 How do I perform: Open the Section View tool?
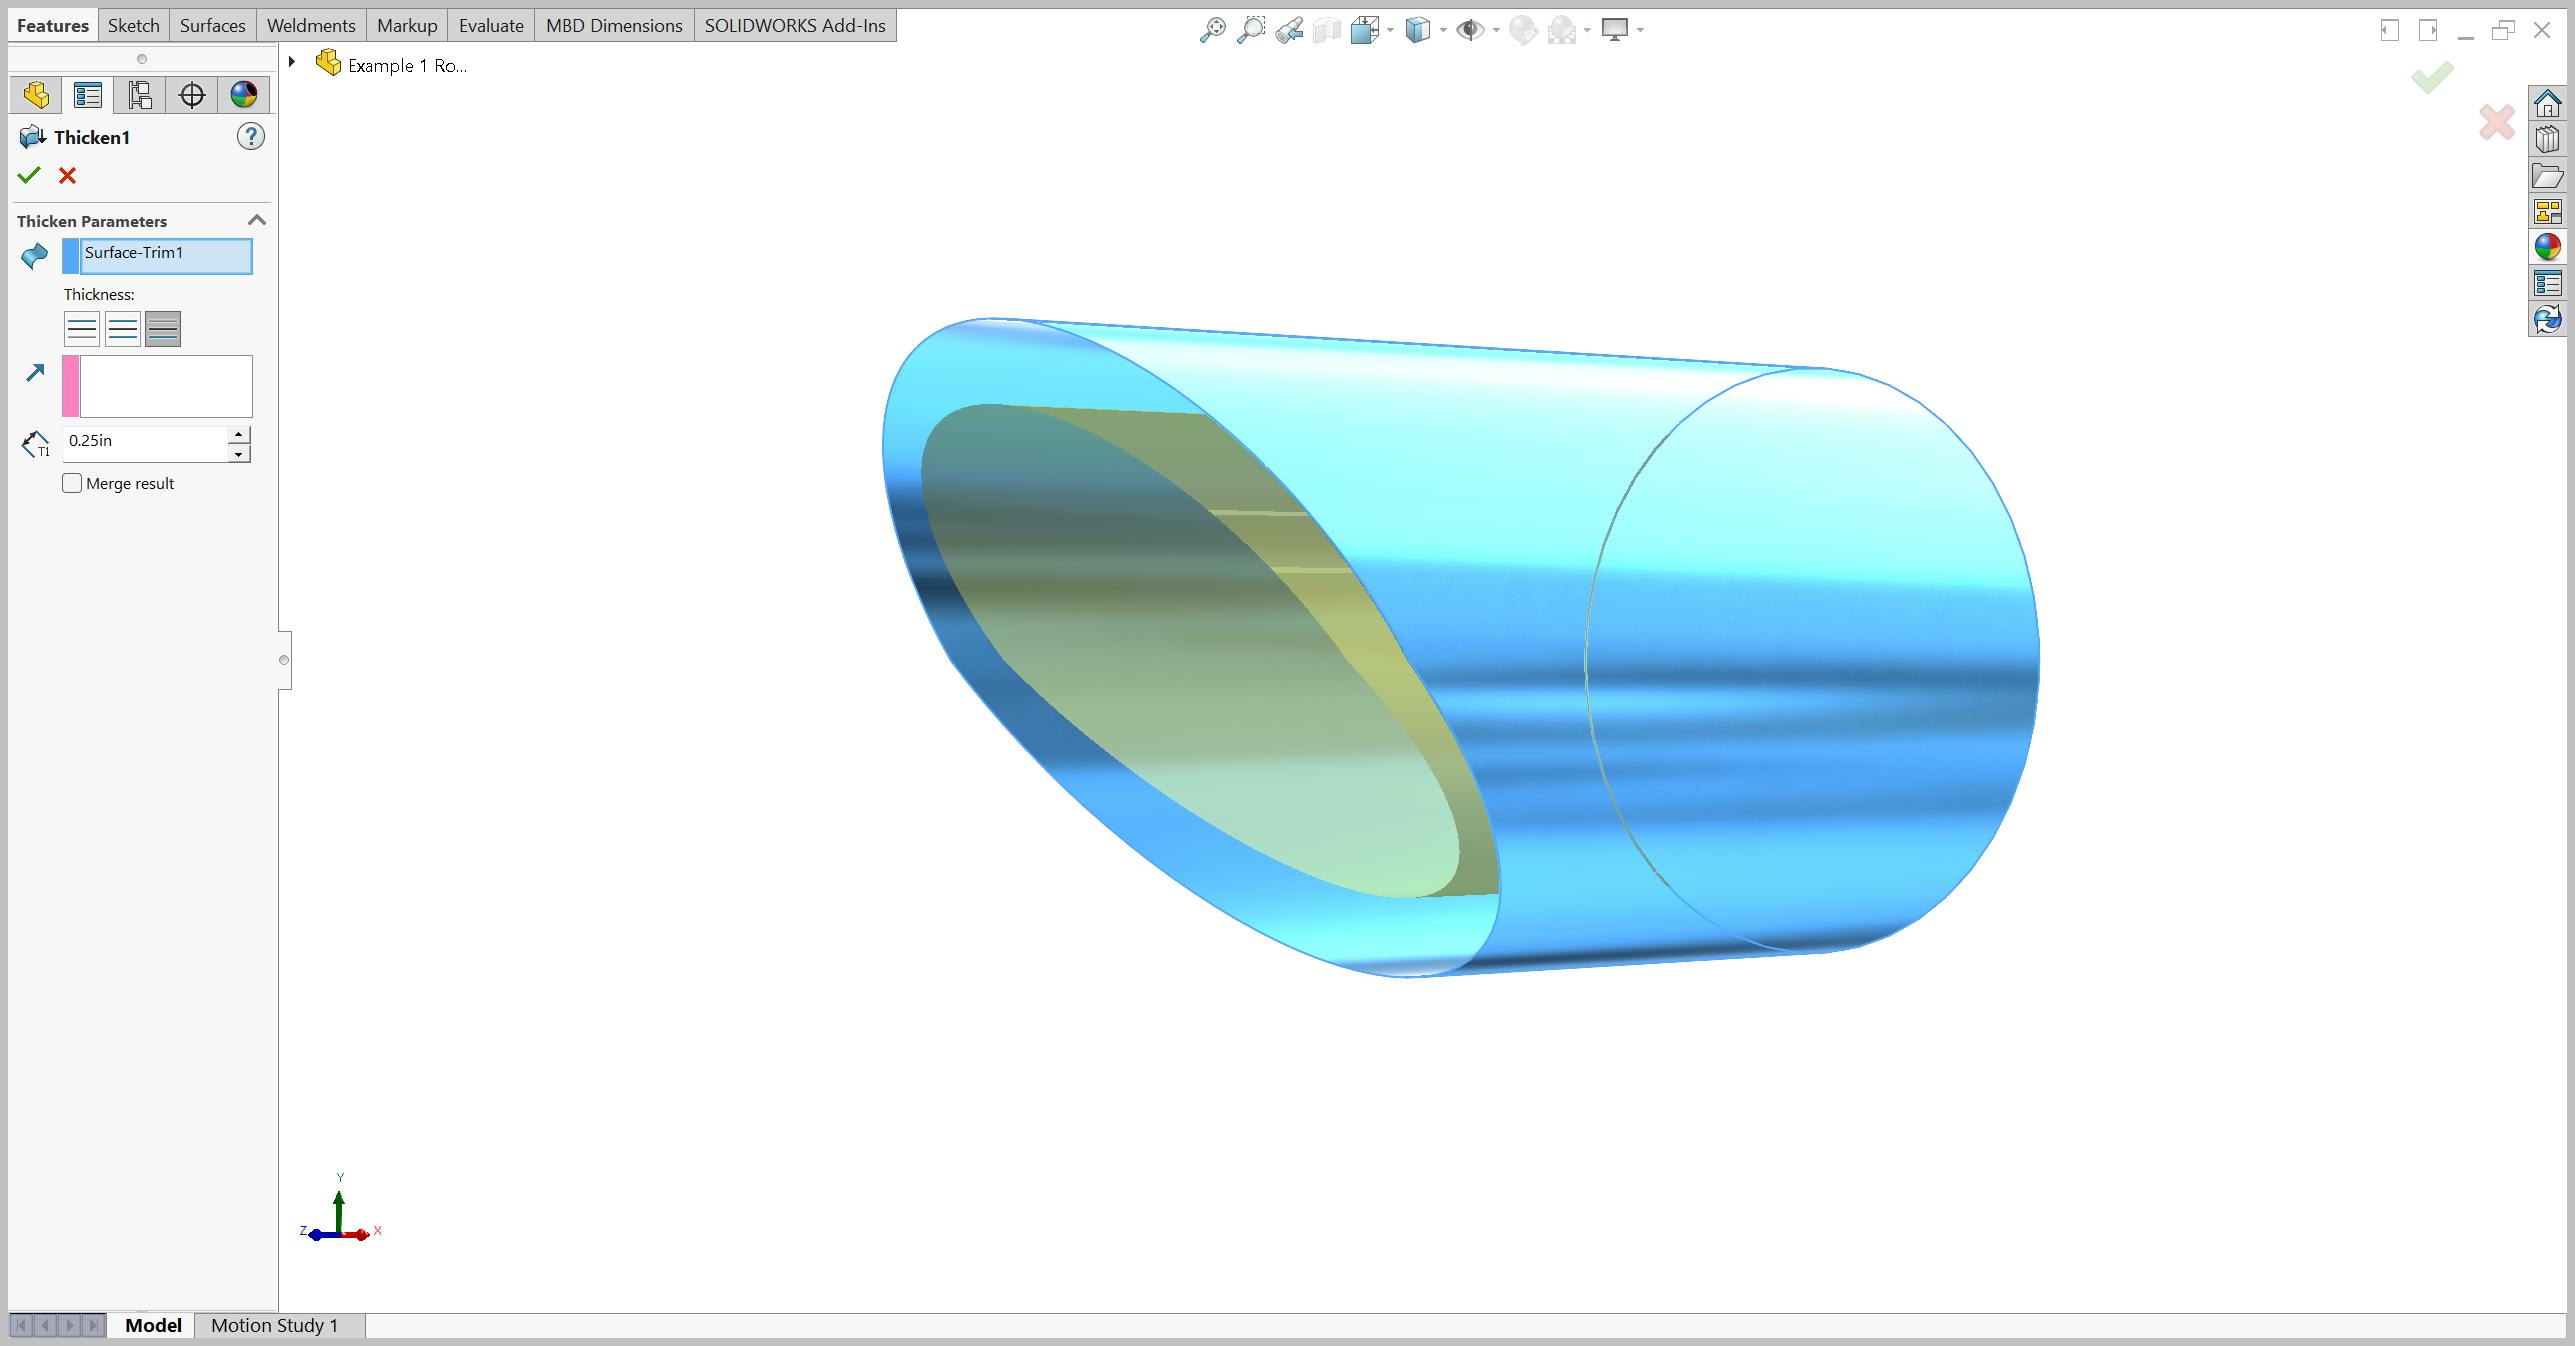[x=1326, y=30]
